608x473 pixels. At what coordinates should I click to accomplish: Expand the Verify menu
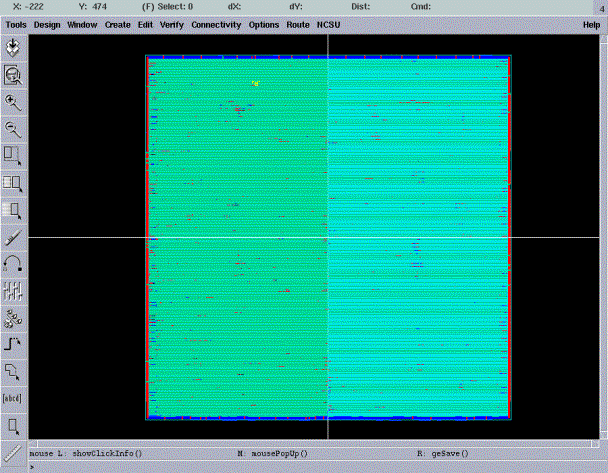coord(172,24)
